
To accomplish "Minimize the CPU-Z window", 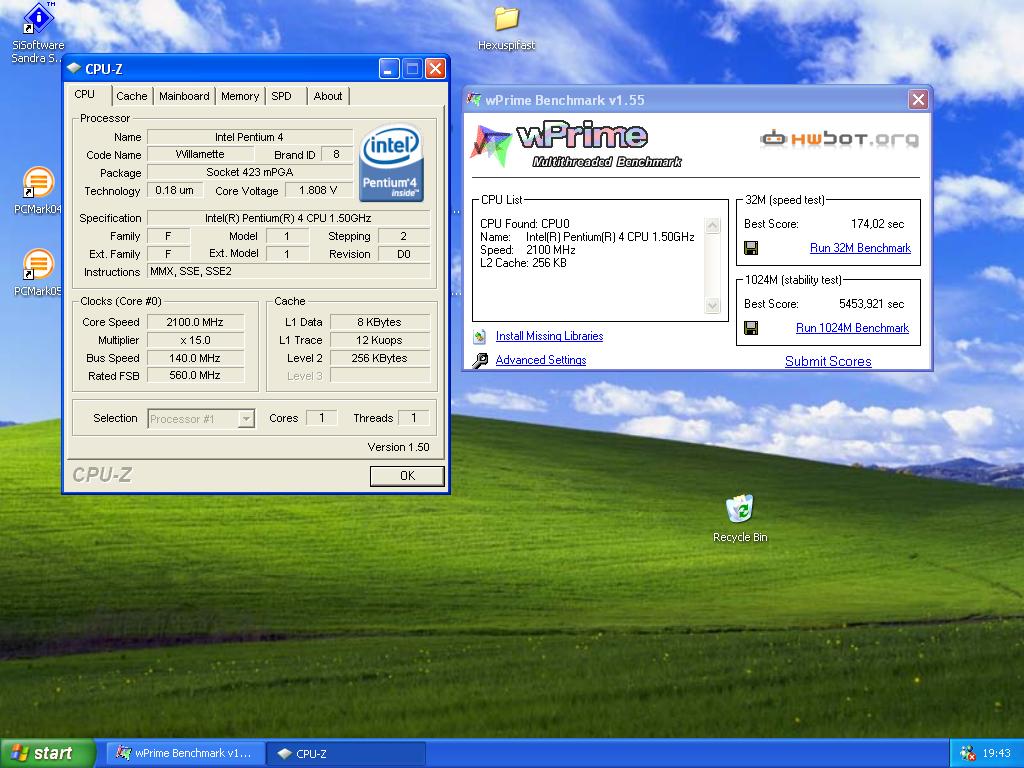I will click(389, 69).
